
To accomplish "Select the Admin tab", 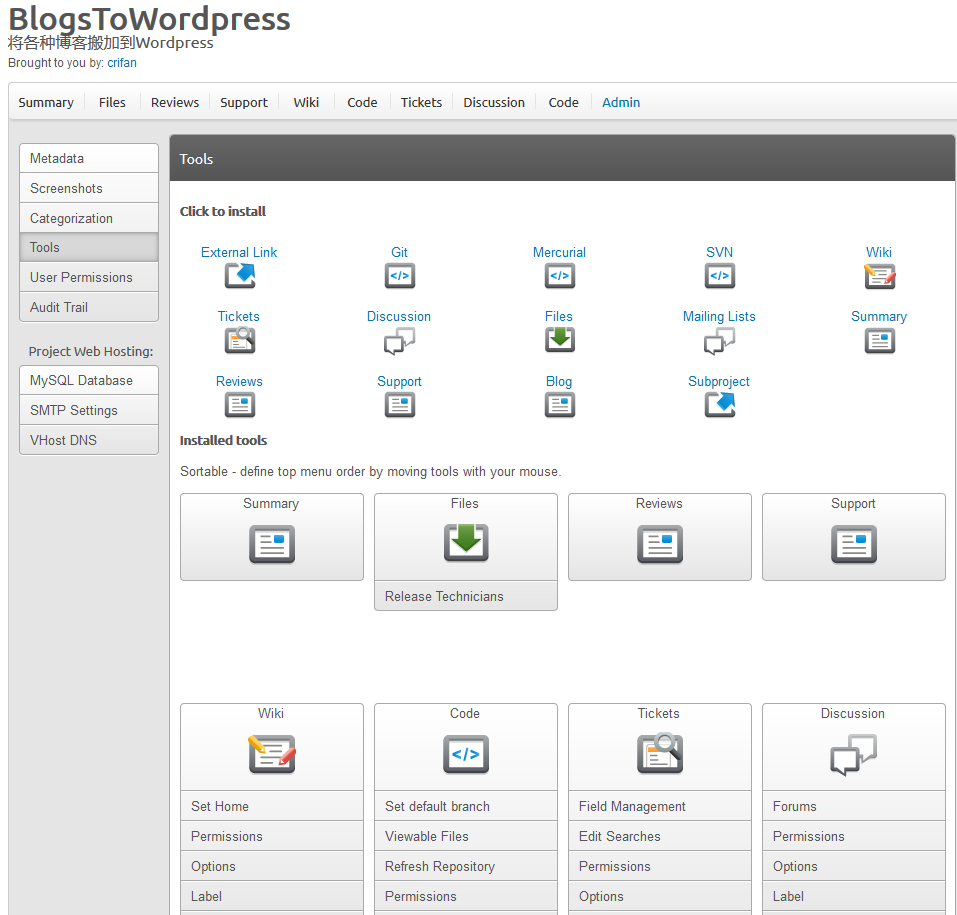I will coord(621,103).
